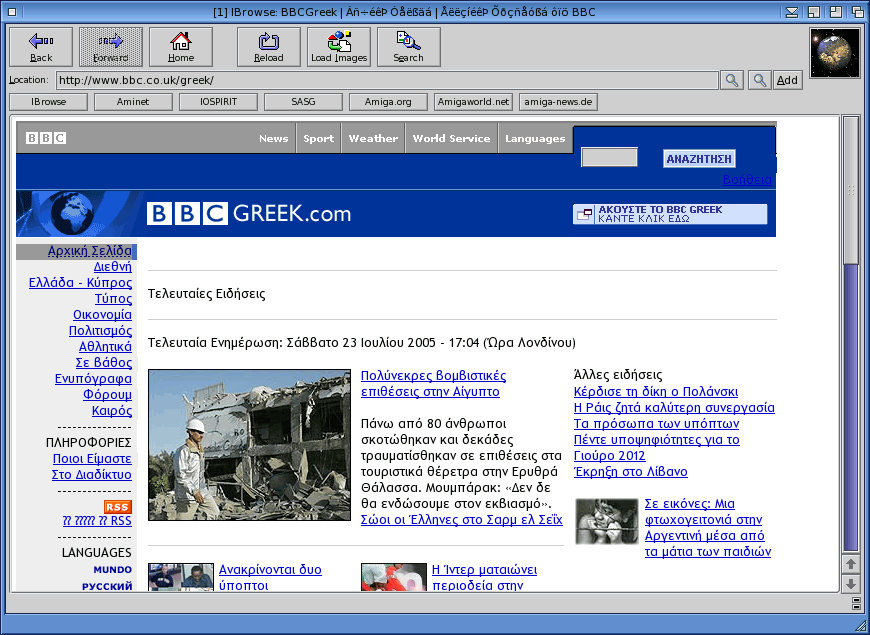Open the IOSPIRIT bookmark button

219,102
